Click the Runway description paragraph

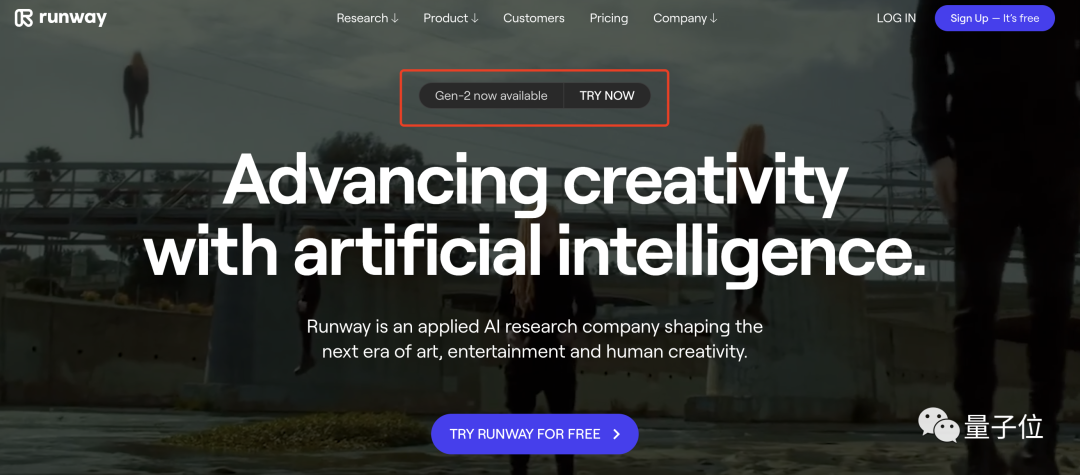[534, 339]
